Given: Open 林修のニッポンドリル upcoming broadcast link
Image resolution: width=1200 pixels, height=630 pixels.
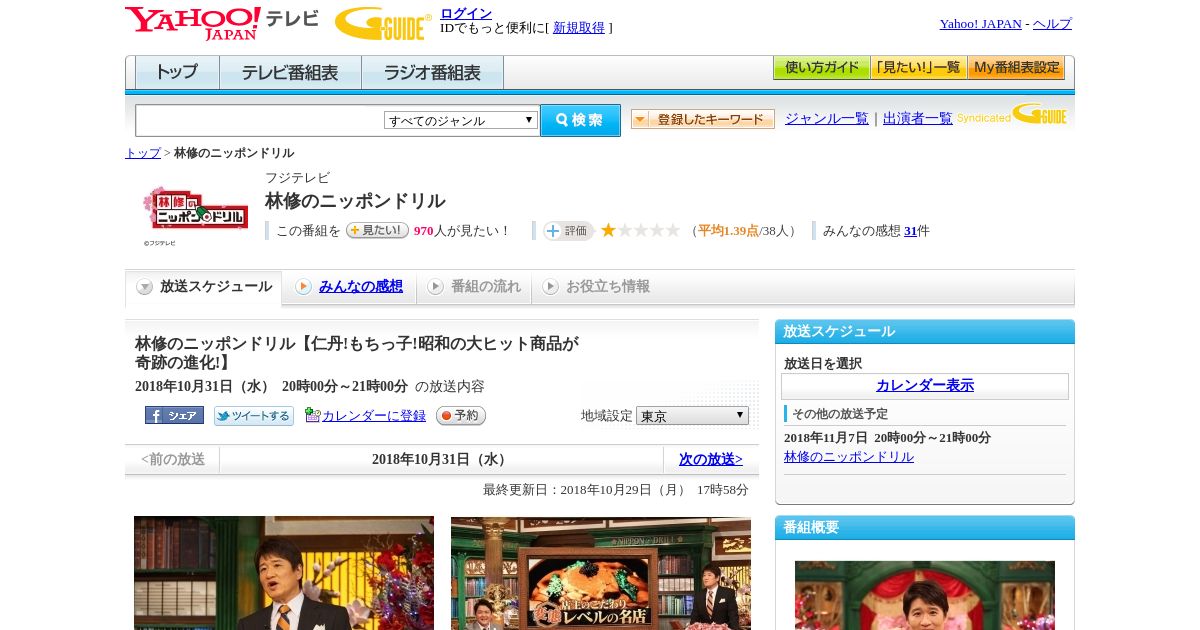Looking at the screenshot, I should click(849, 457).
